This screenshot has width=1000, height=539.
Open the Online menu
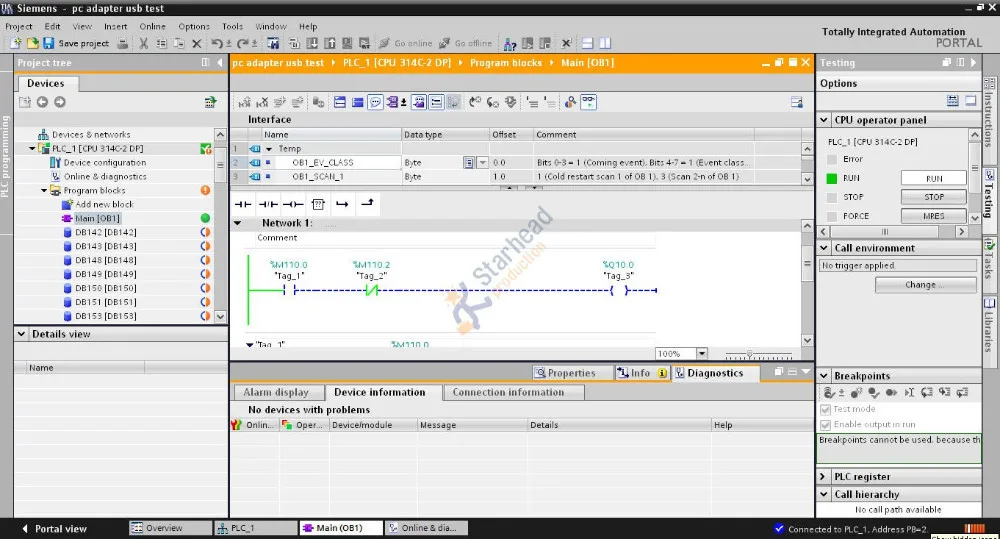152,26
